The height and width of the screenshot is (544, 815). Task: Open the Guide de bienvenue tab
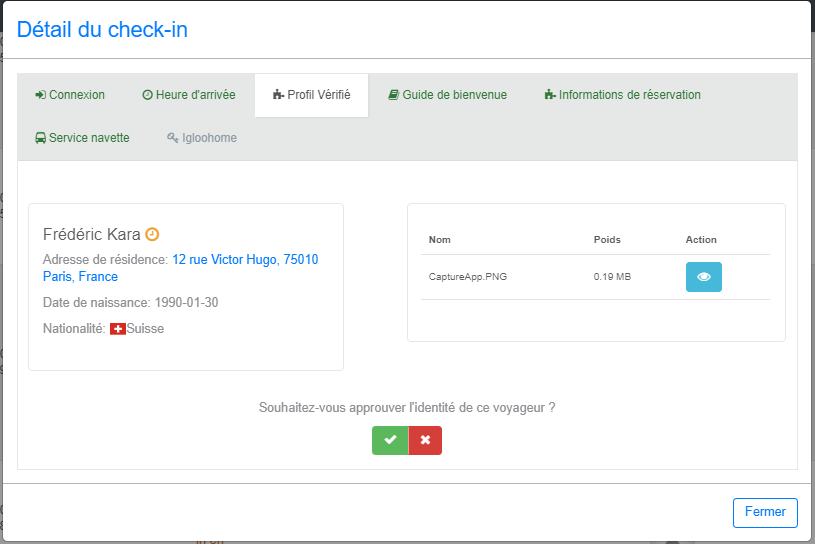(454, 95)
